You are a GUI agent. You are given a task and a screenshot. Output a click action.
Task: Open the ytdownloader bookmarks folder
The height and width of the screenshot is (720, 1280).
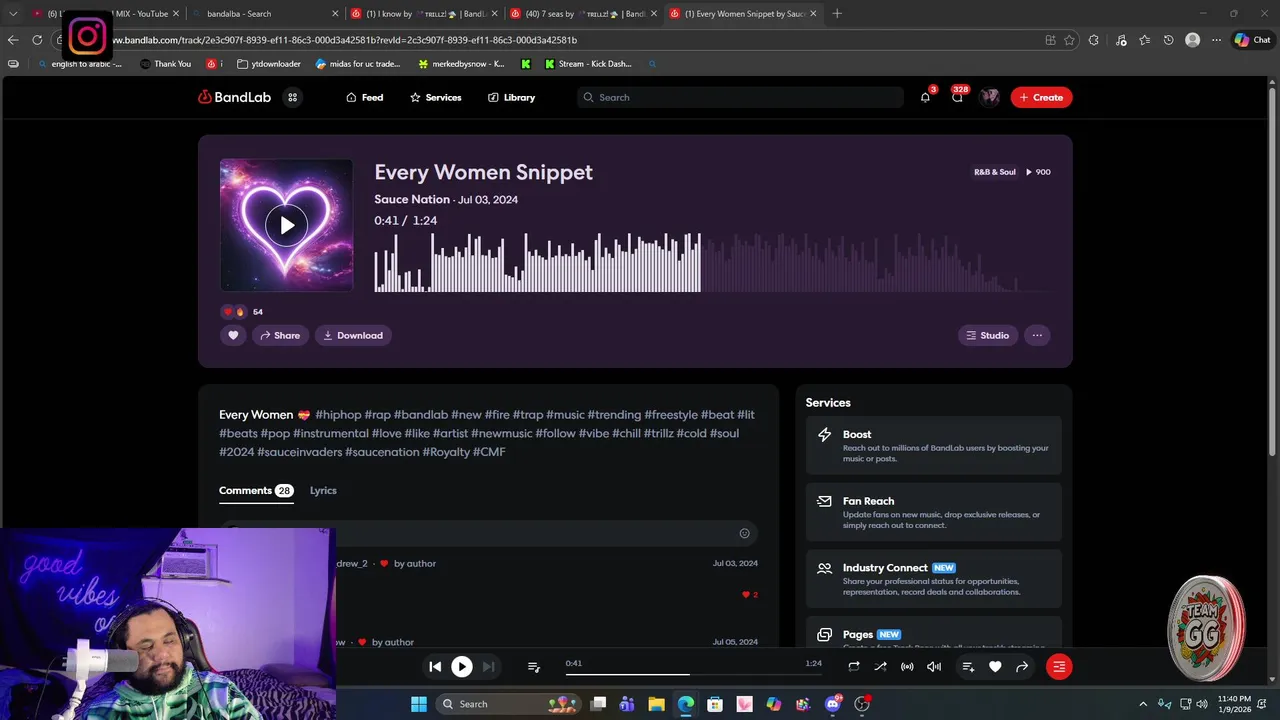coord(269,64)
